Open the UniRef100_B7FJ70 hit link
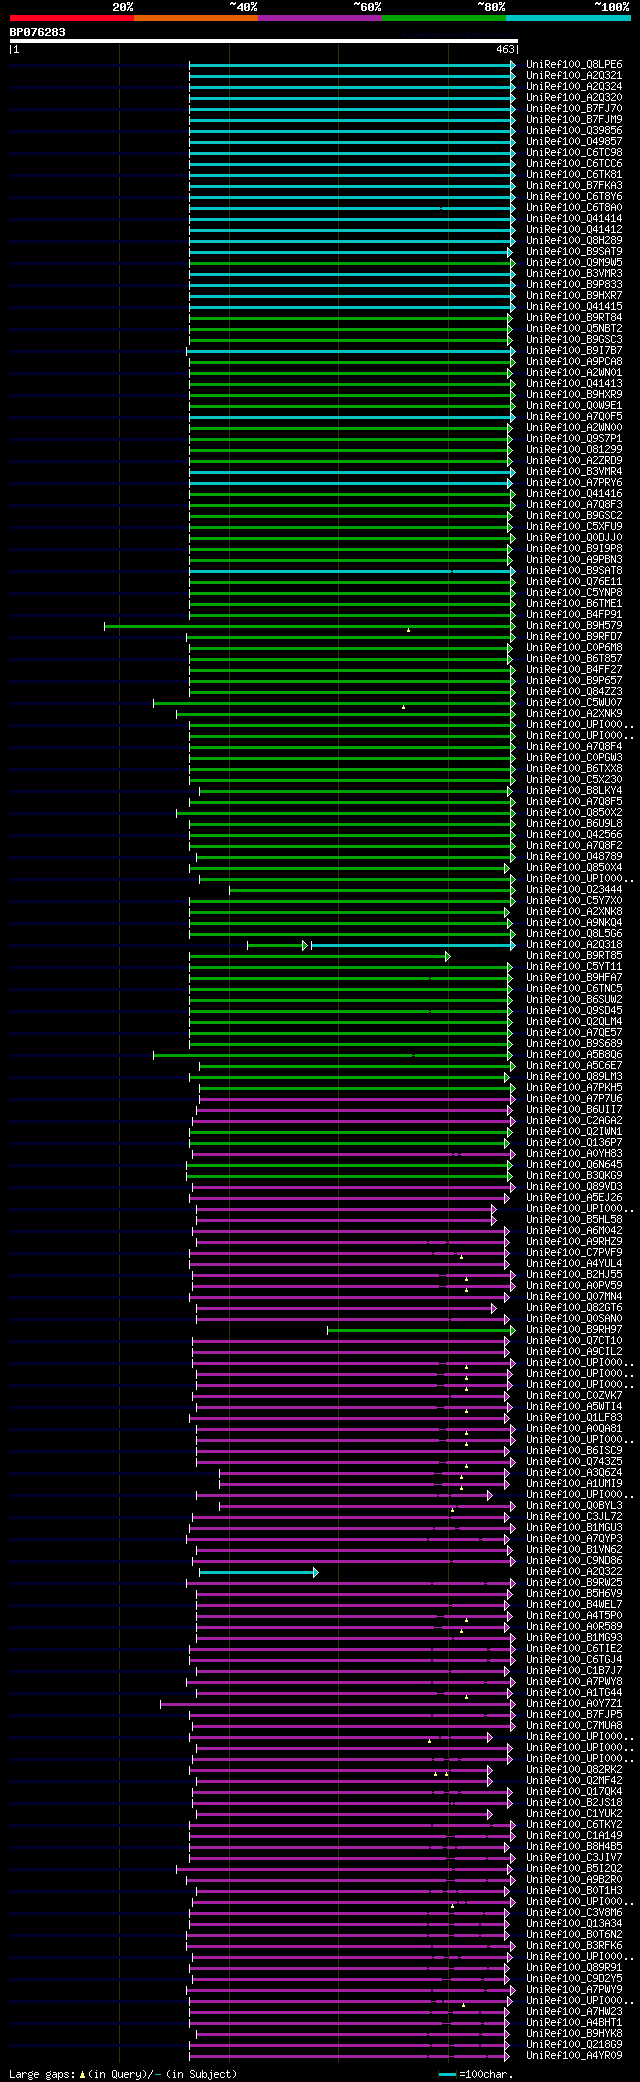This screenshot has width=640, height=2082. [574, 109]
